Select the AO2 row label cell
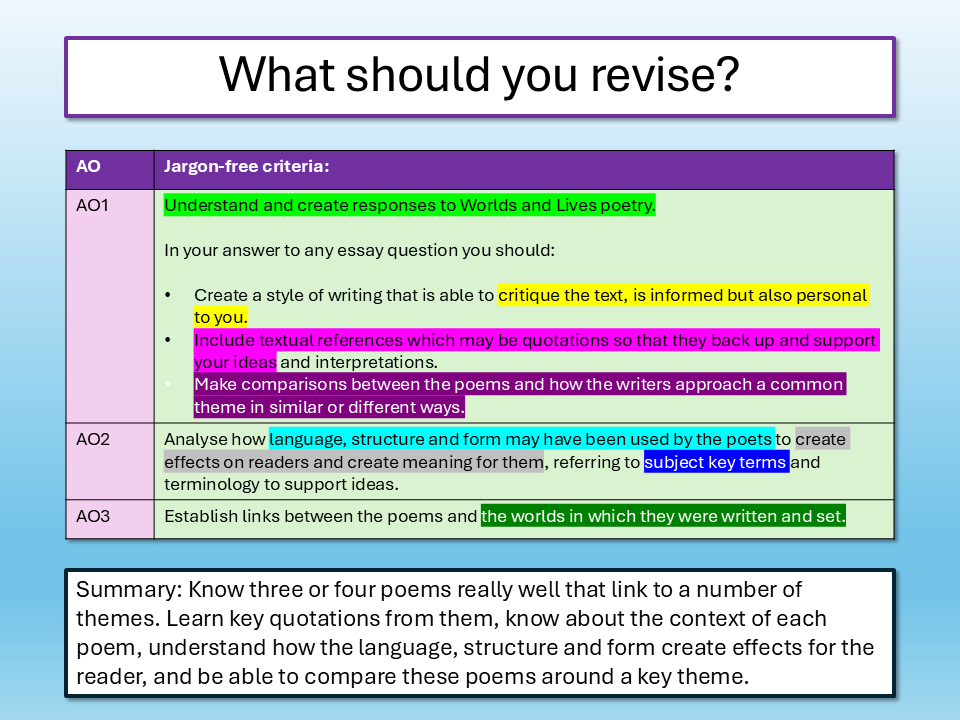Image resolution: width=960 pixels, height=720 pixels. [93, 439]
